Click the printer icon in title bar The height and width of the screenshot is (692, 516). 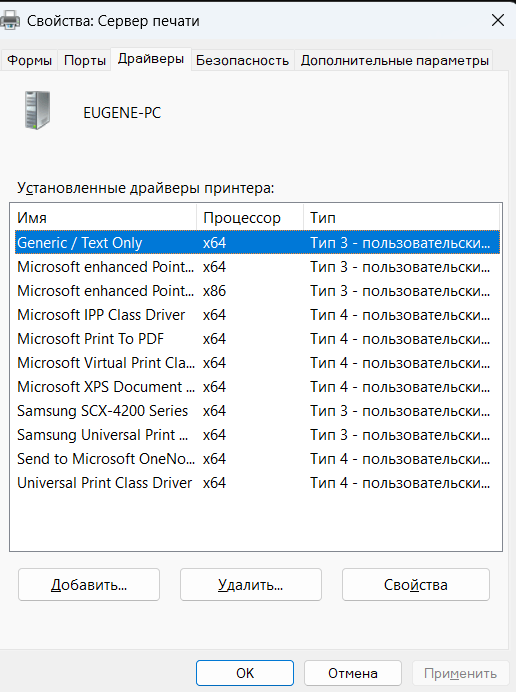pyautogui.click(x=10, y=20)
